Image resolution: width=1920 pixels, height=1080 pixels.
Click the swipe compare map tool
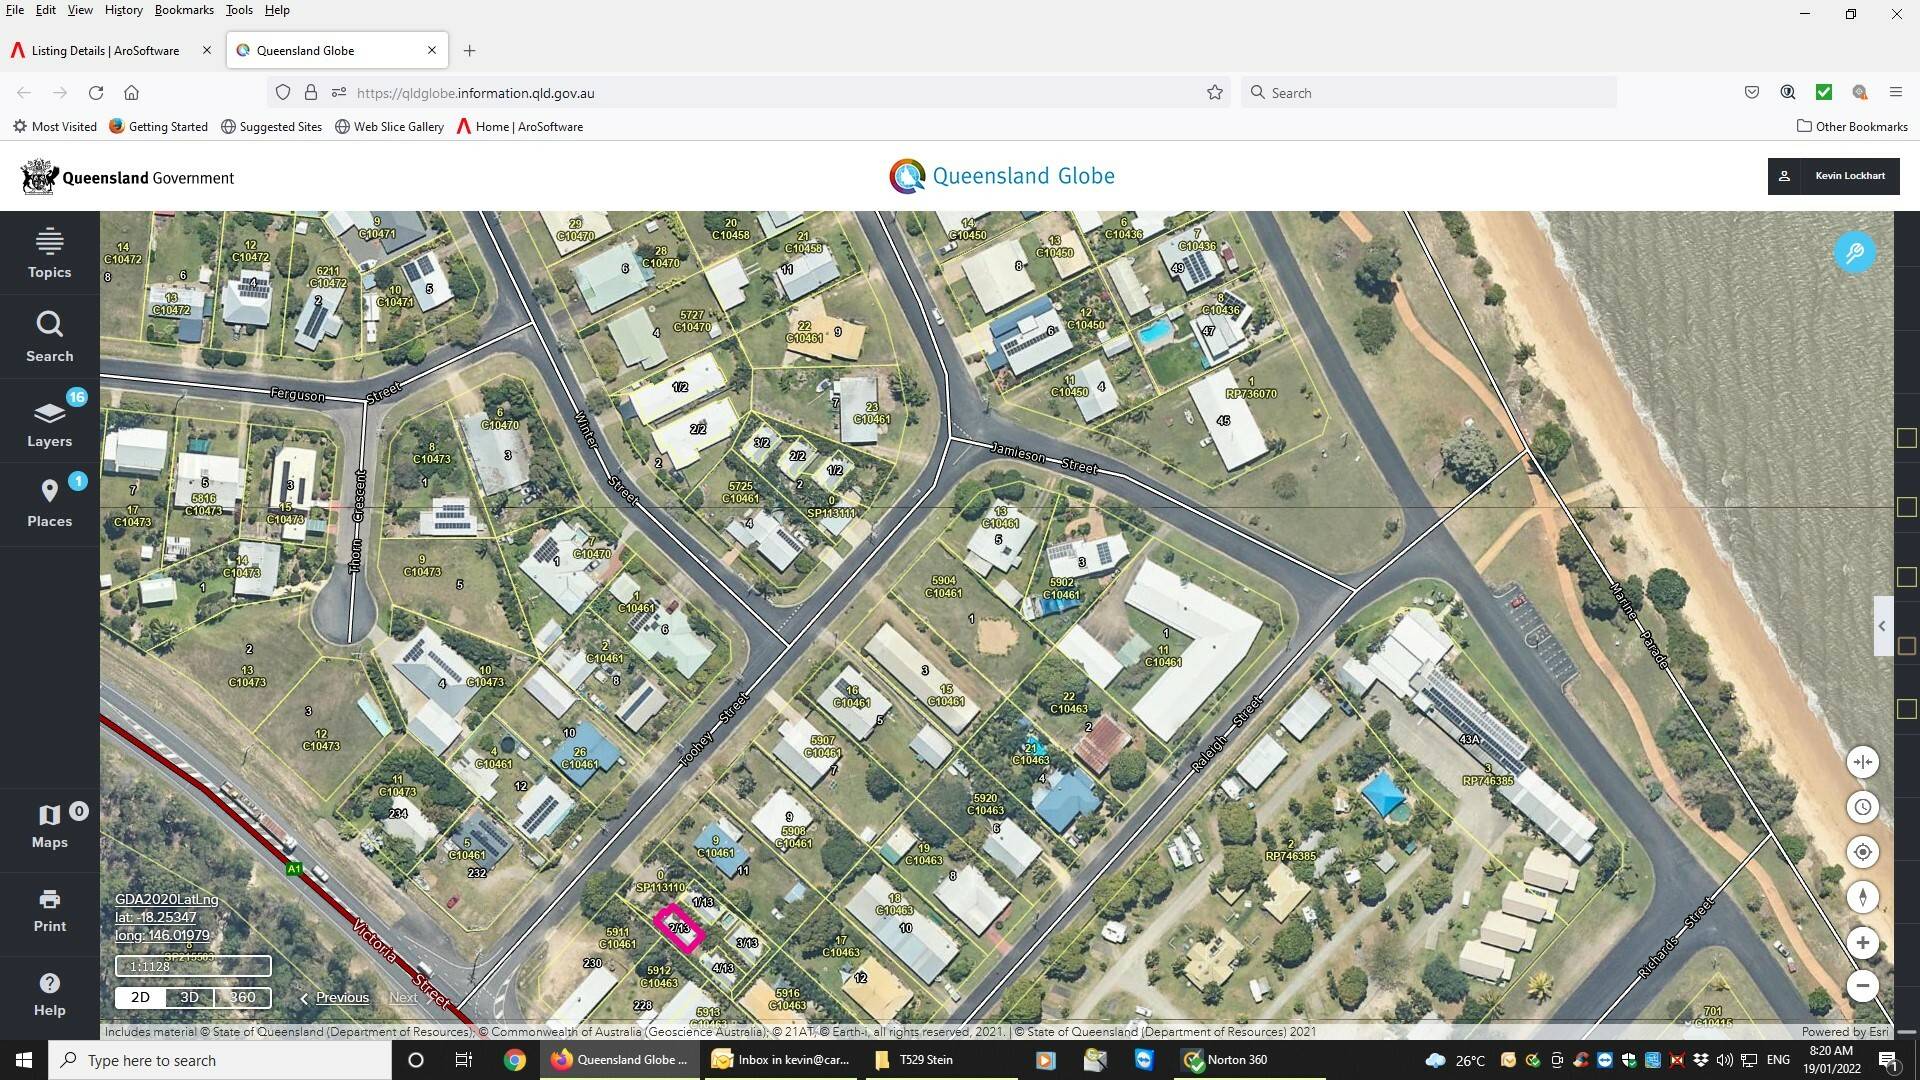pyautogui.click(x=1862, y=762)
